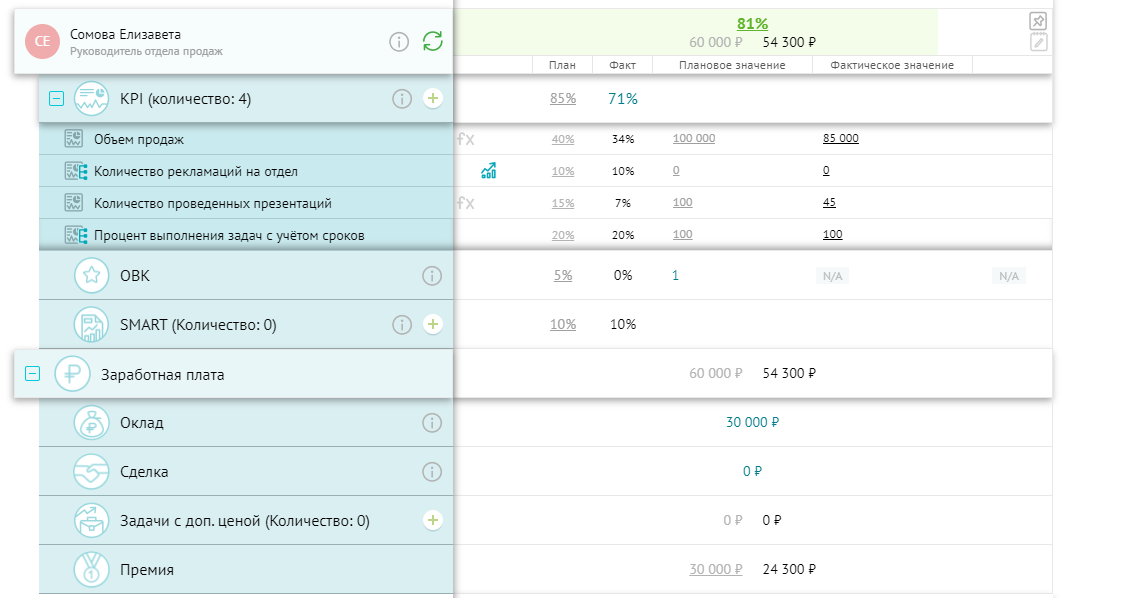Viewport: 1135px width, 598px height.
Task: Click the growth chart icon in Количество рекламаций row
Action: coord(489,171)
